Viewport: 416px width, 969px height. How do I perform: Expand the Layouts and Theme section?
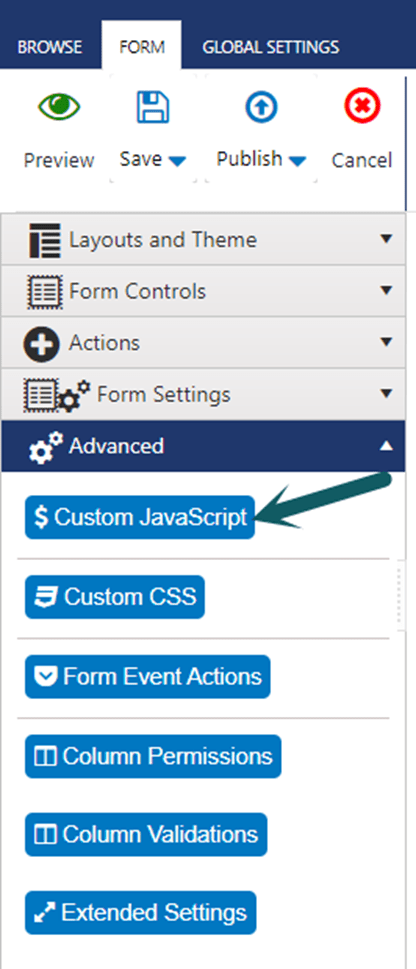[203, 240]
